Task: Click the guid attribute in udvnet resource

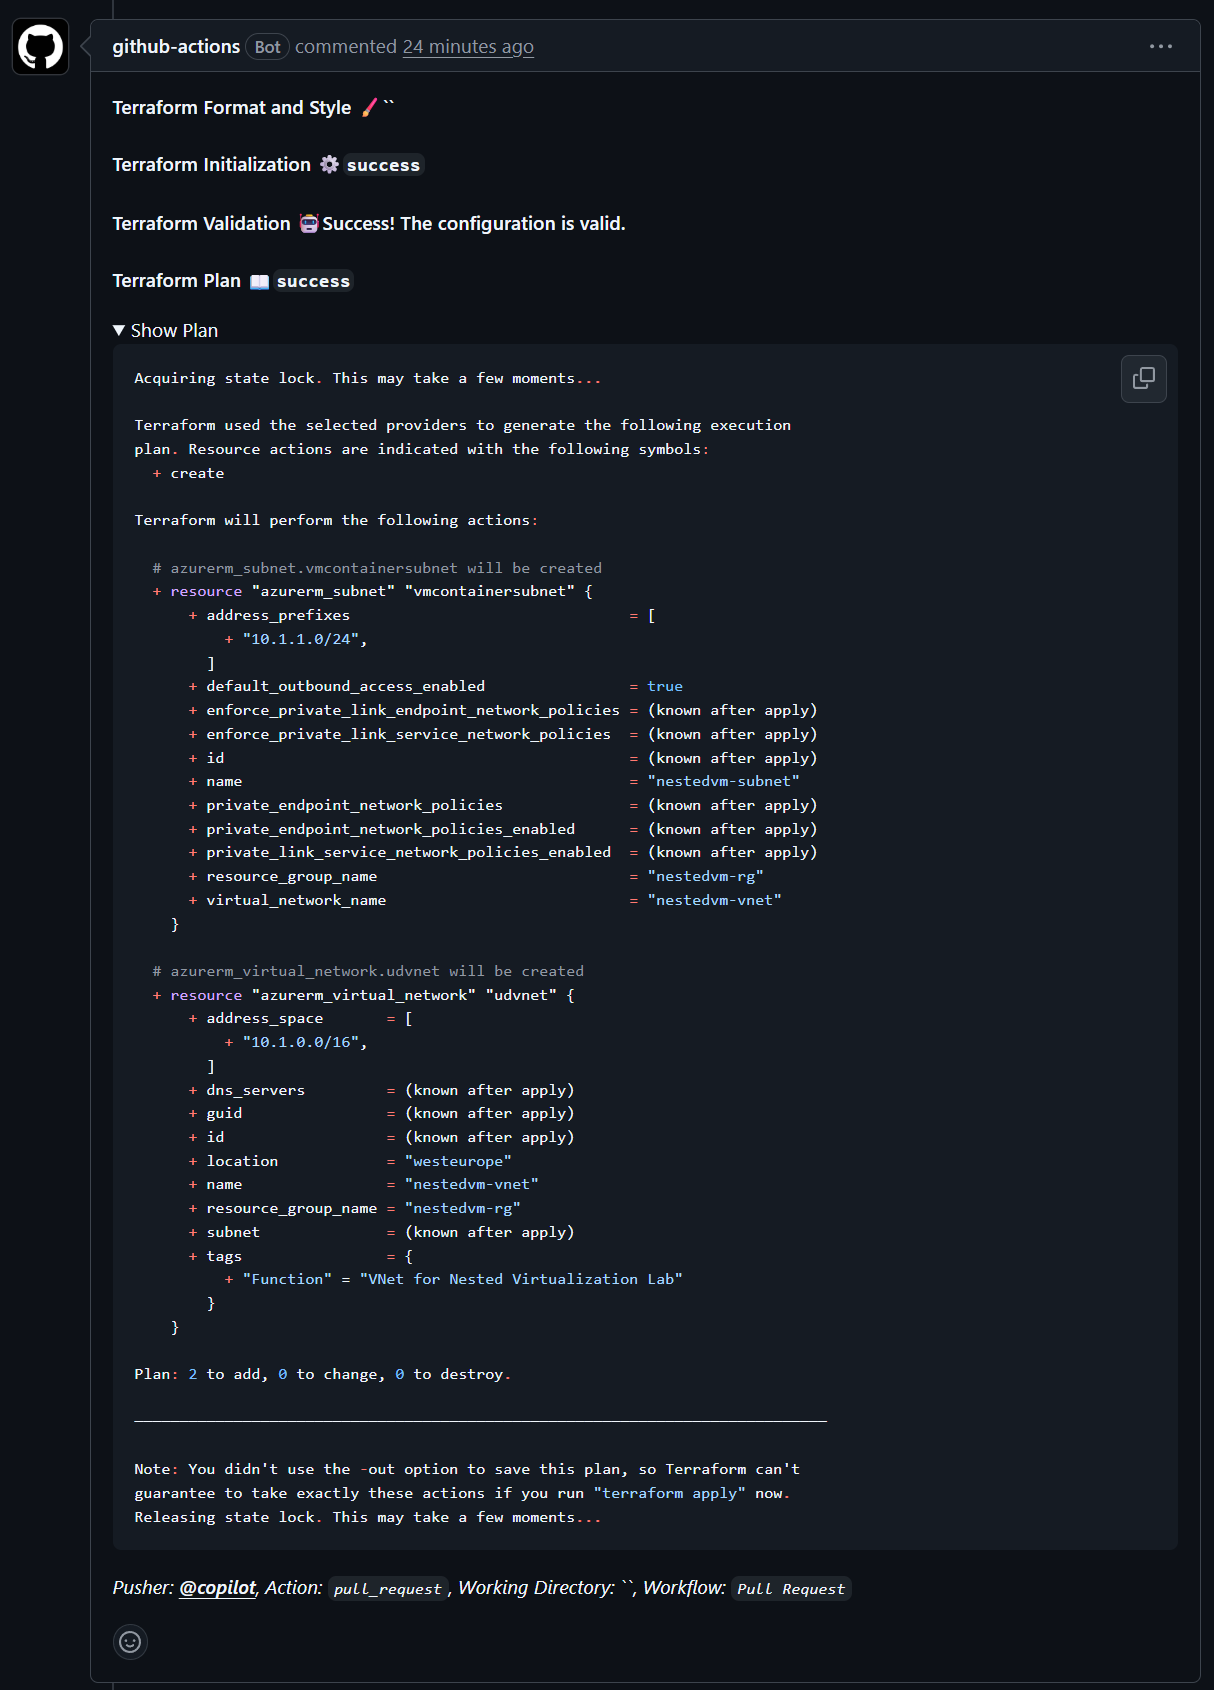Action: click(224, 1113)
